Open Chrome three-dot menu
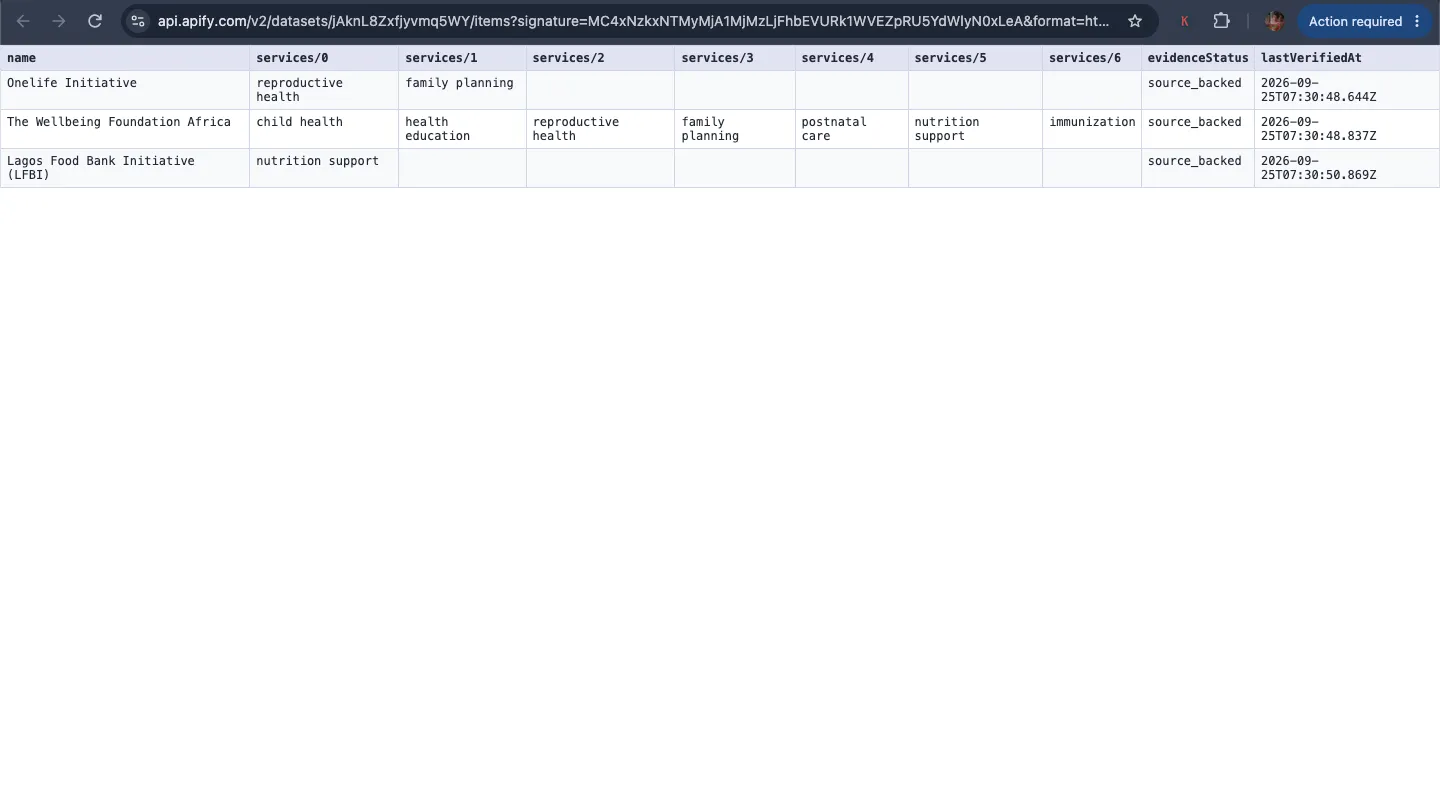1440x789 pixels. click(1417, 21)
